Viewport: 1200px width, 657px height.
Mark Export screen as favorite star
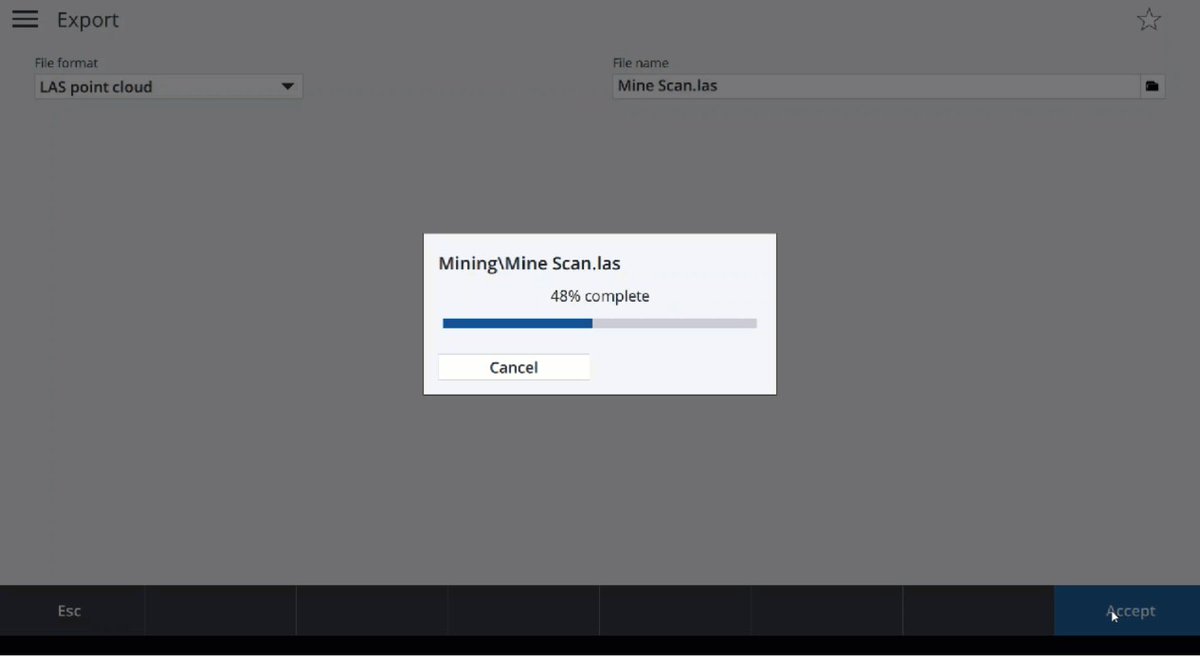[1149, 20]
